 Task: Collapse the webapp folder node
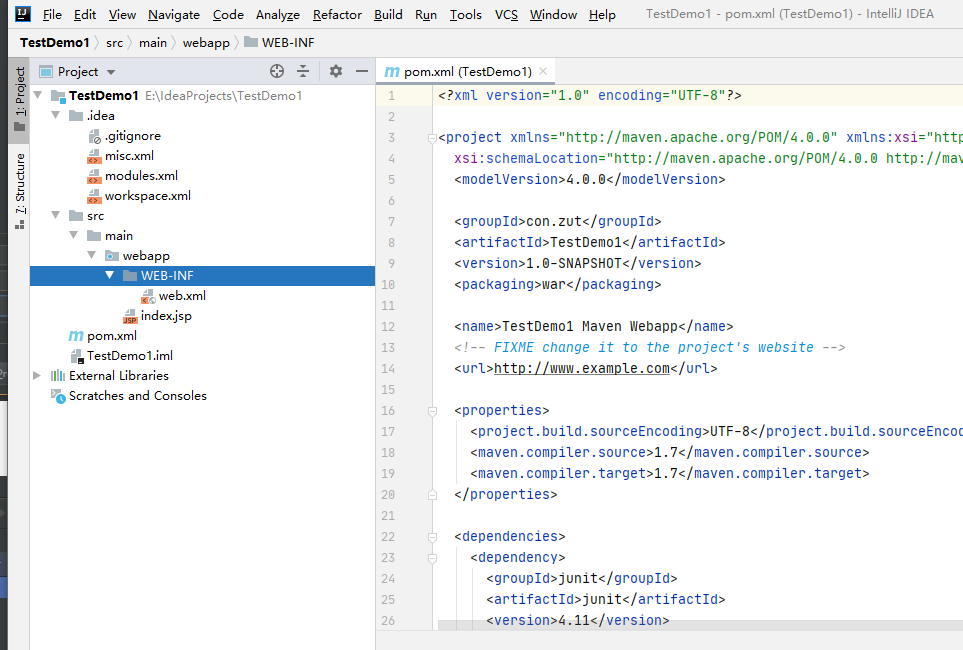click(x=92, y=256)
